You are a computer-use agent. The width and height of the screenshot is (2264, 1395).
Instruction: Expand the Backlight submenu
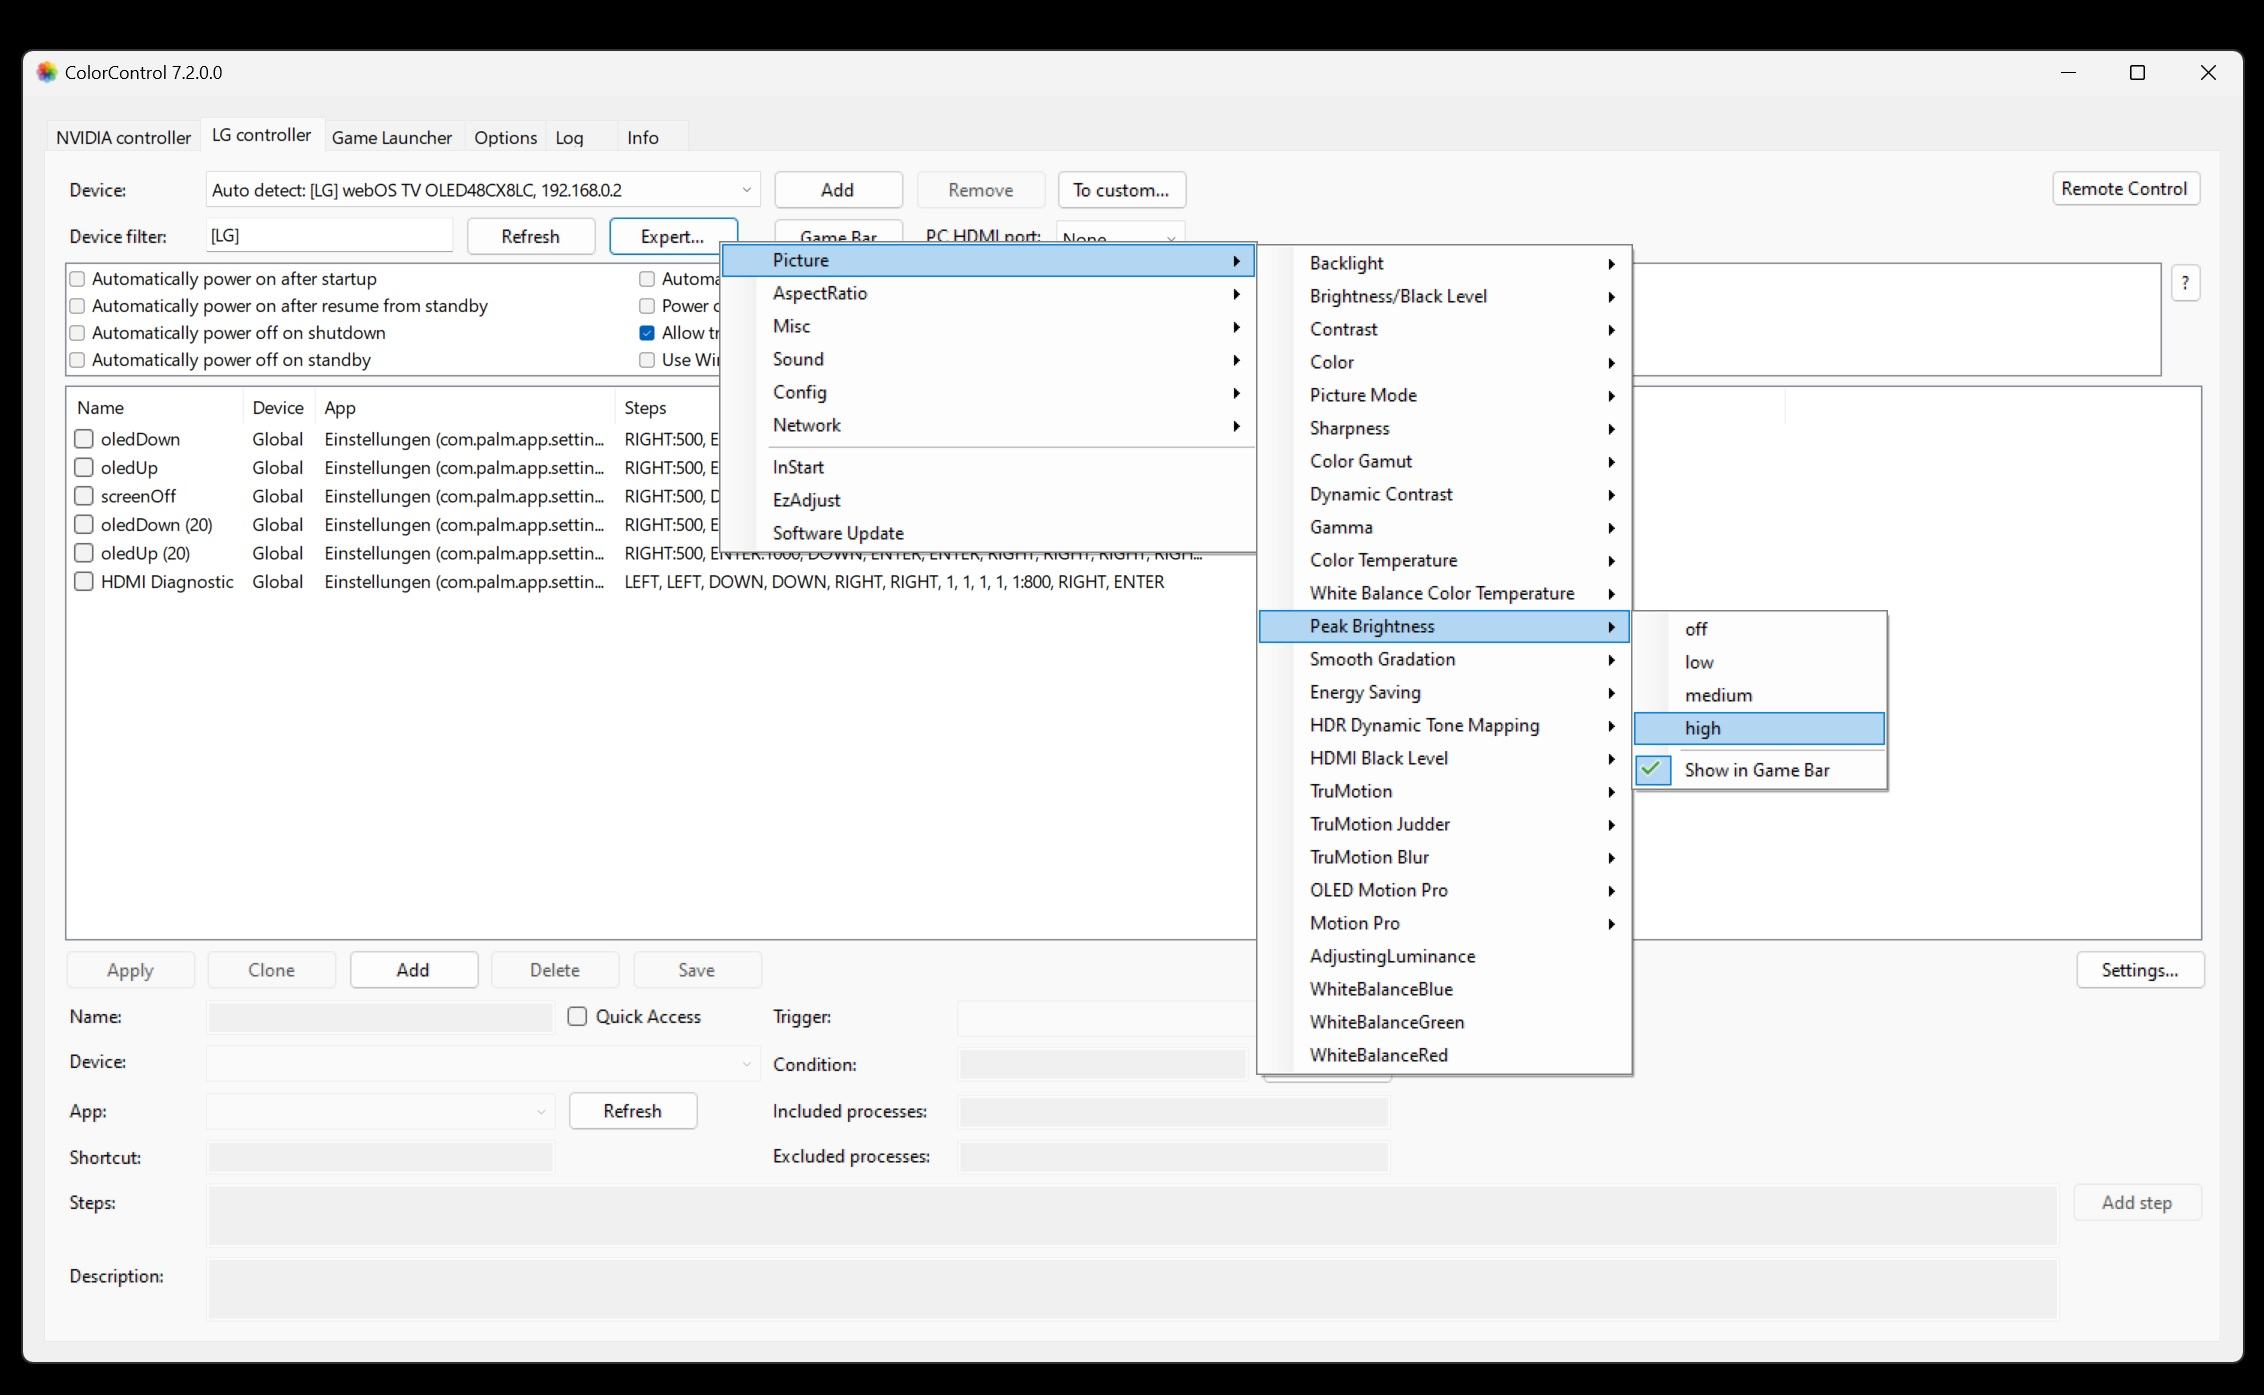tap(1445, 263)
